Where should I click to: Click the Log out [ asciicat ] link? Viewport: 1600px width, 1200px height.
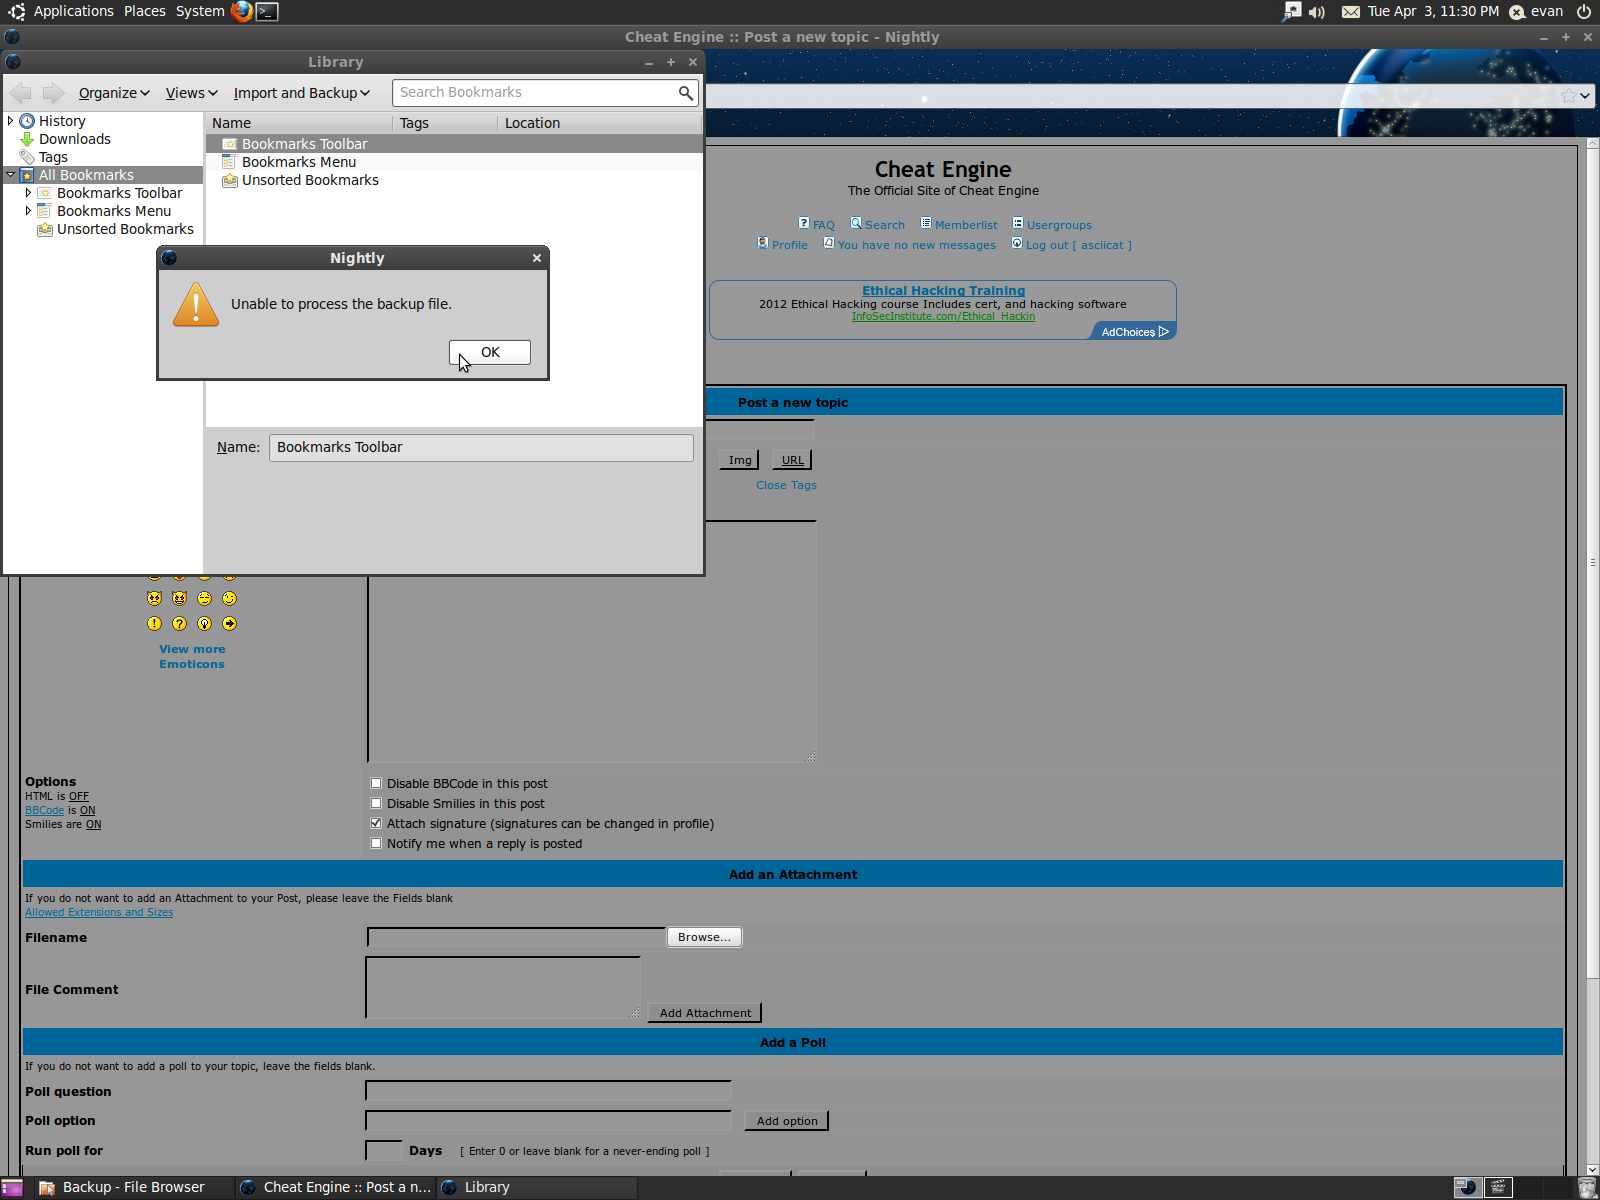pyautogui.click(x=1079, y=245)
